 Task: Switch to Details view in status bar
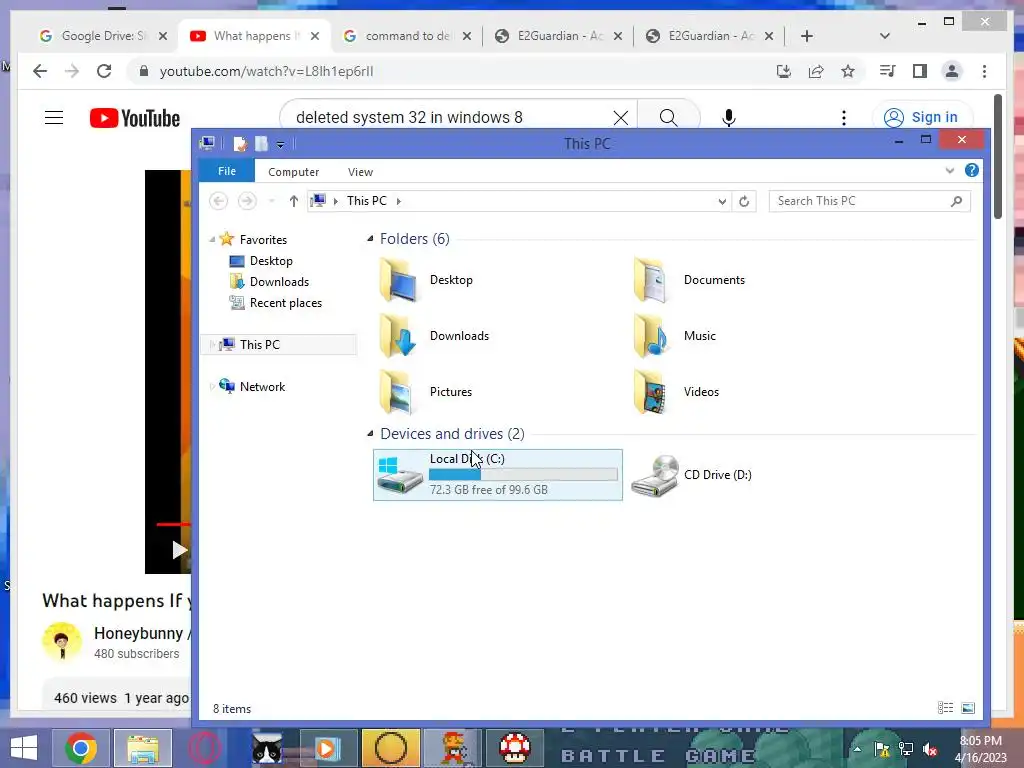click(x=946, y=708)
